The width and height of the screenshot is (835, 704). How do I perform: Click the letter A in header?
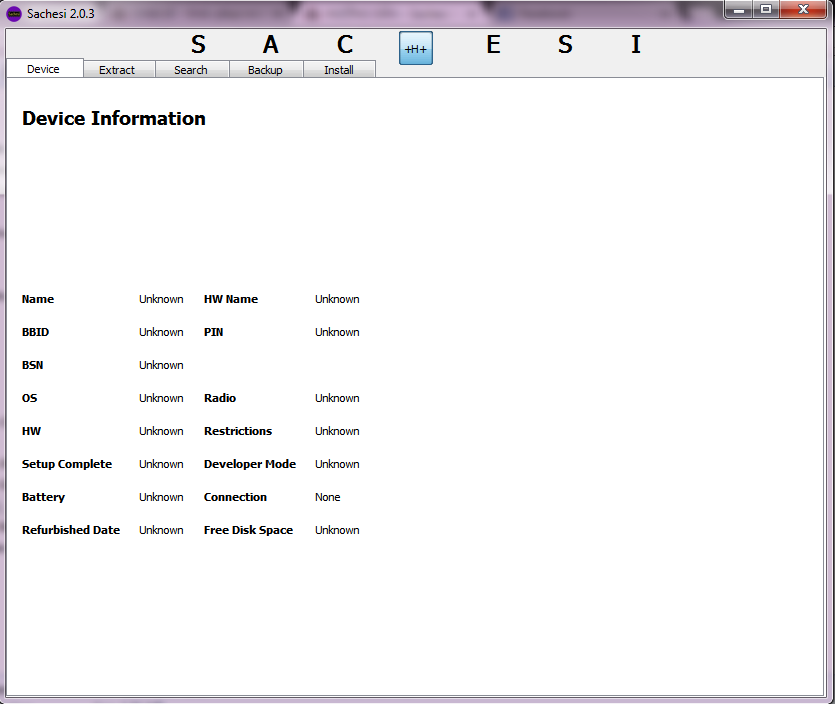(271, 45)
